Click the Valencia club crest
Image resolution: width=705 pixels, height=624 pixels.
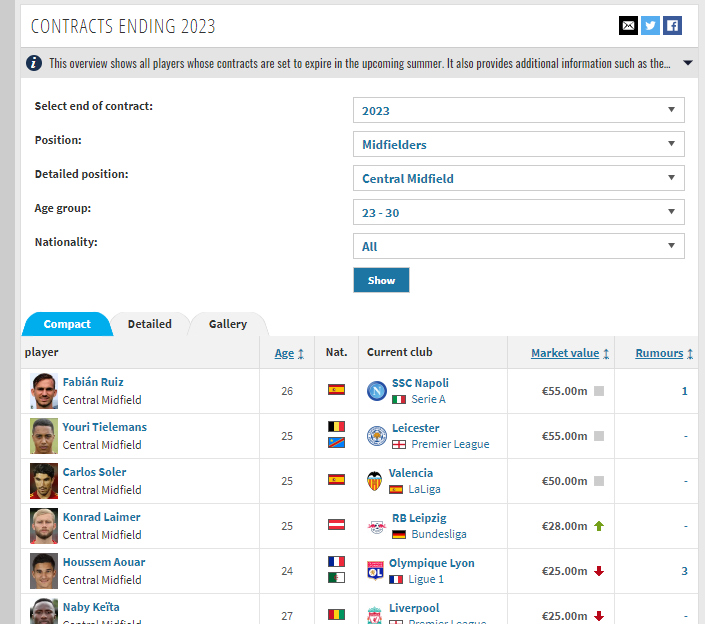[375, 481]
